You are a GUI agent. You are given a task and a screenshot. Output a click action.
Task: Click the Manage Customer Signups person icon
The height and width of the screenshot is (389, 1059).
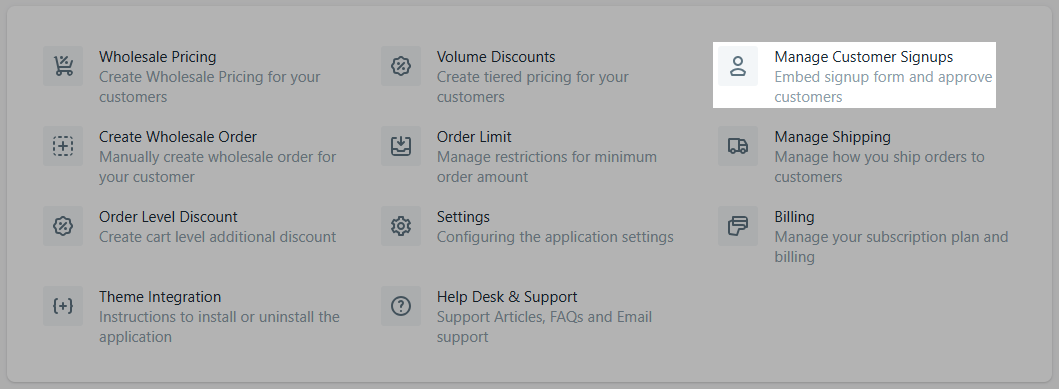click(x=738, y=66)
